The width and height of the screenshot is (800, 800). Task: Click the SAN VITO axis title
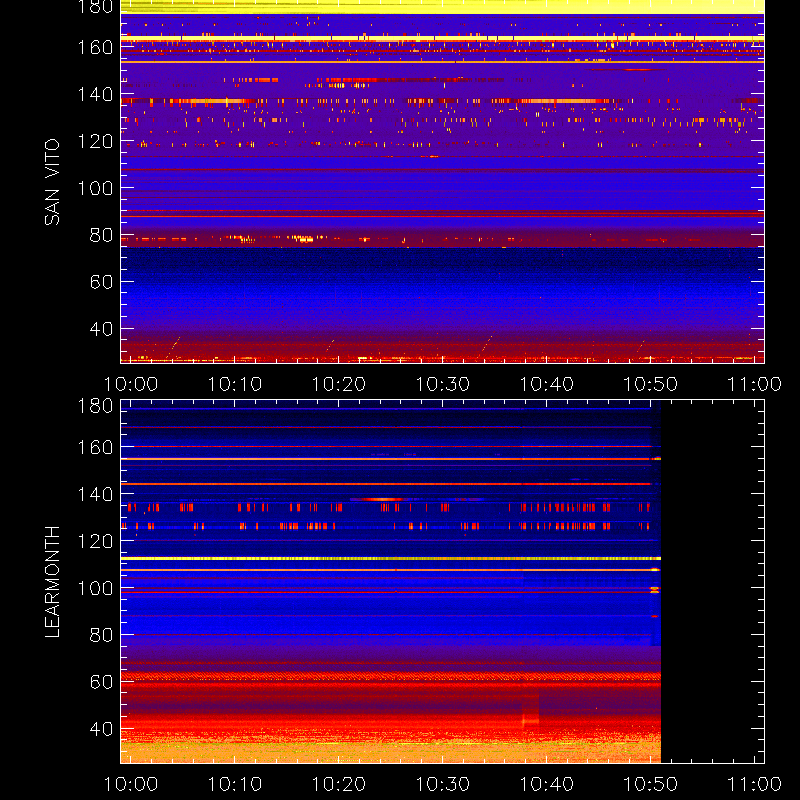click(52, 182)
